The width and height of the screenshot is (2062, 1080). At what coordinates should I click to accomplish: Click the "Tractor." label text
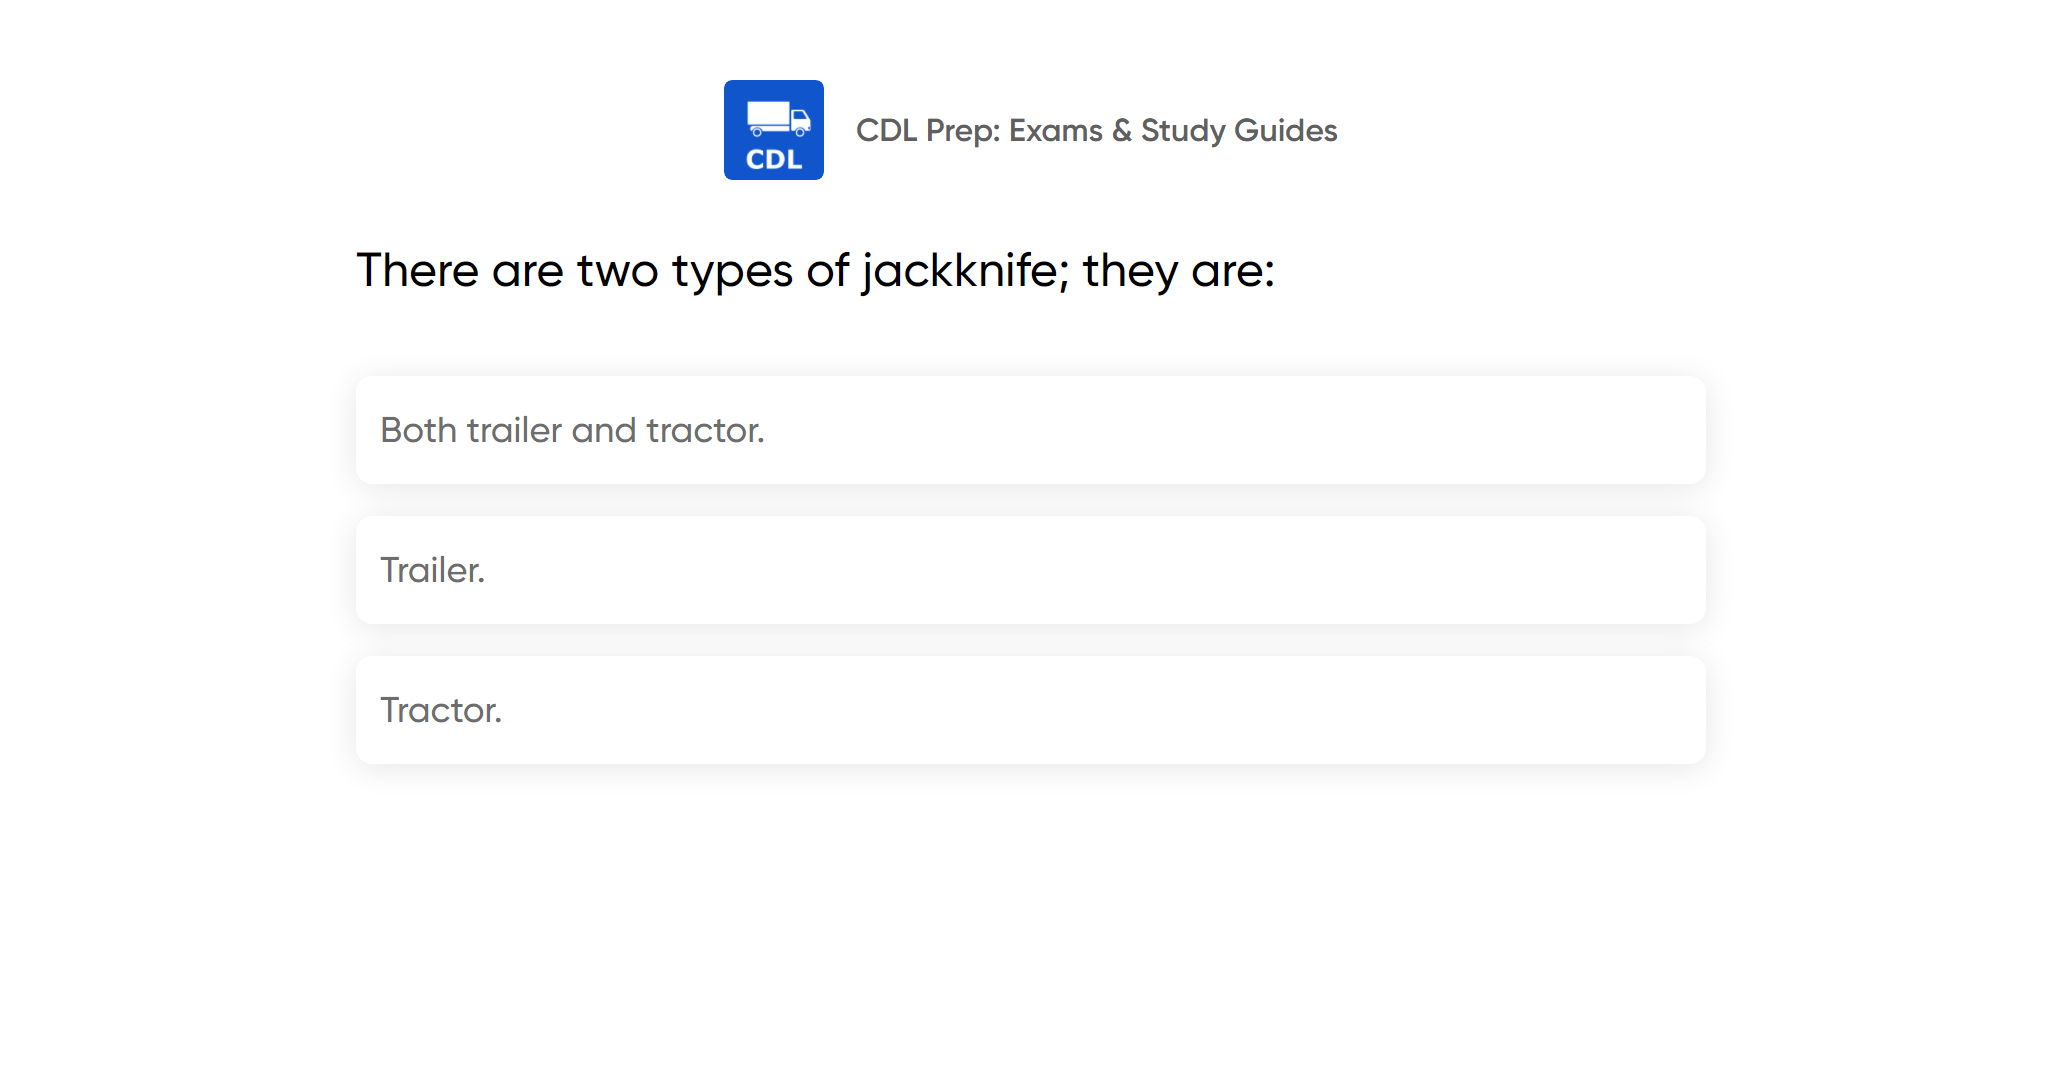pyautogui.click(x=441, y=710)
